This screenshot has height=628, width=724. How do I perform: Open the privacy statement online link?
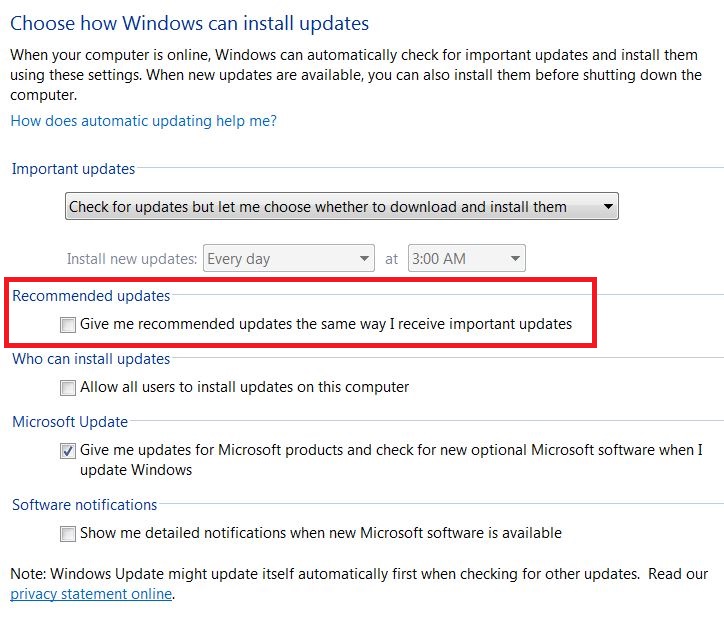(91, 594)
